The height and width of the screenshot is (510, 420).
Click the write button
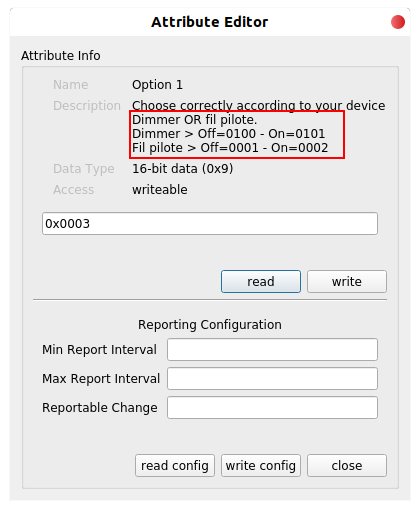347,281
